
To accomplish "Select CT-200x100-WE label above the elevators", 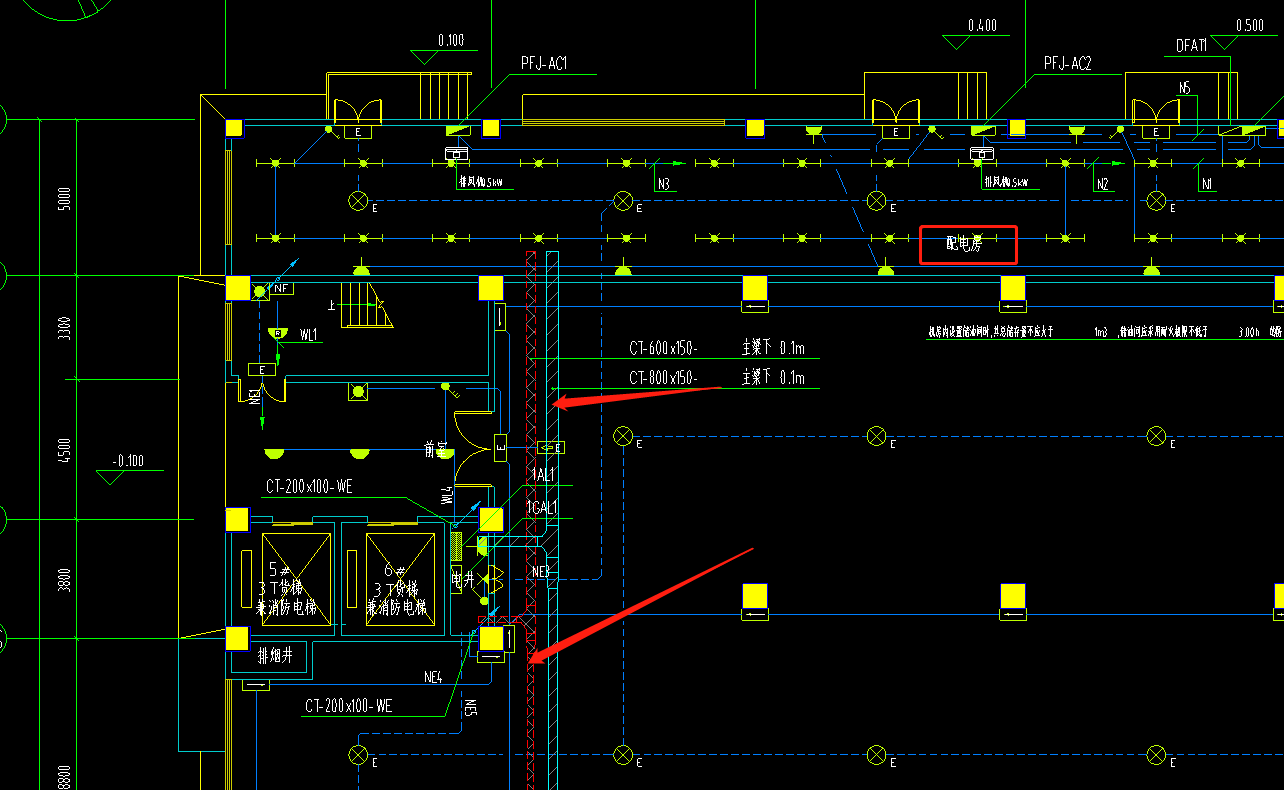I will 309,487.
